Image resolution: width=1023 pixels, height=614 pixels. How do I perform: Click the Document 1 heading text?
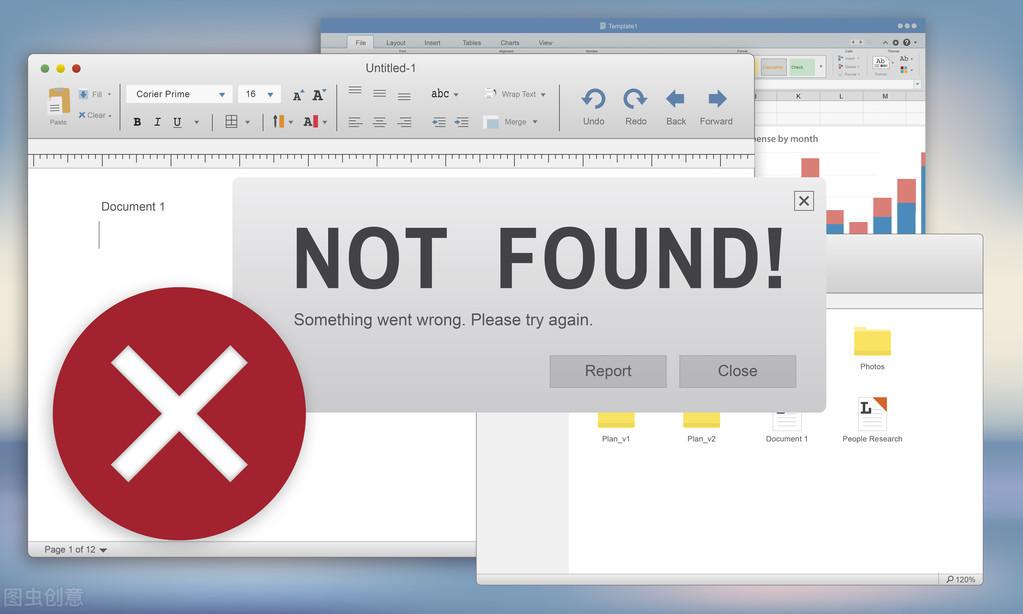[133, 207]
